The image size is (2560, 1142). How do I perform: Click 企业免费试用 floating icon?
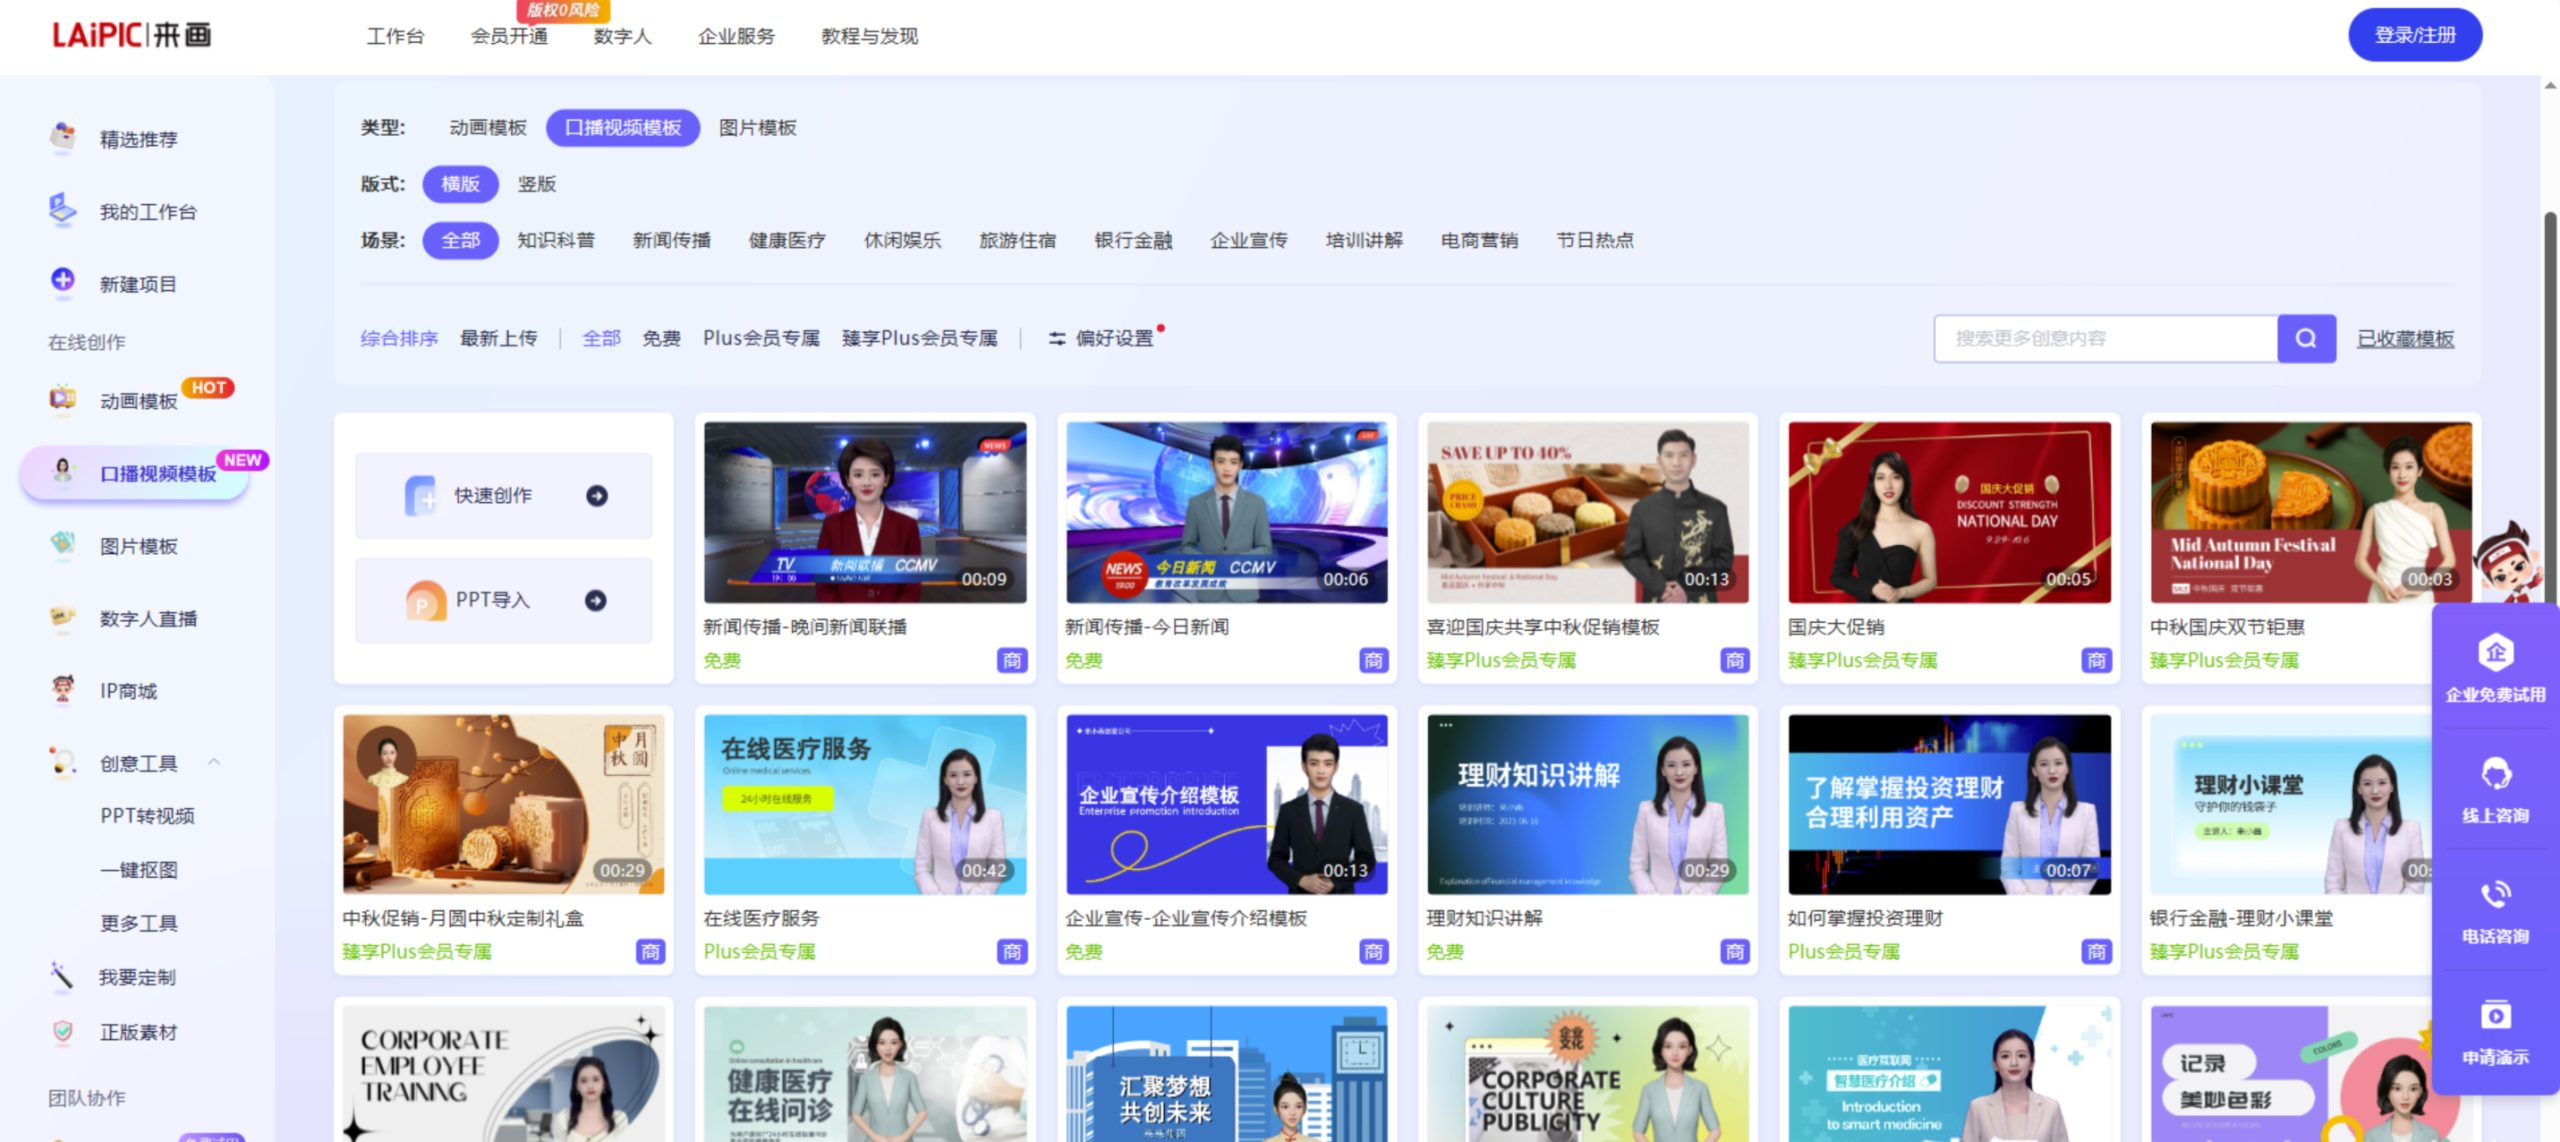coord(2496,653)
